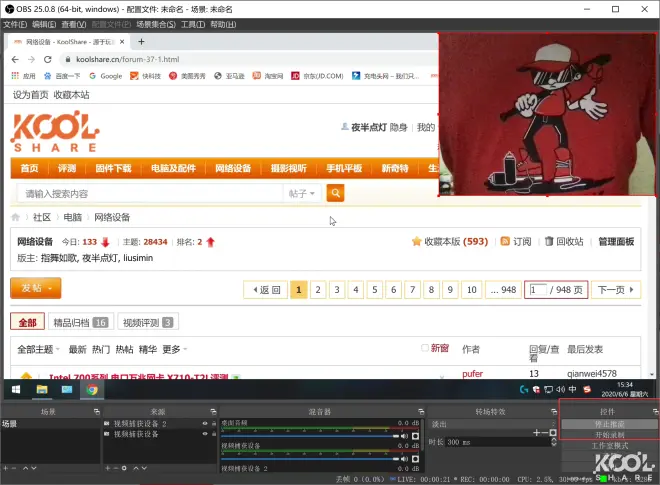
Task: Move the scene up in the Scenes panel
Action: click(x=26, y=468)
